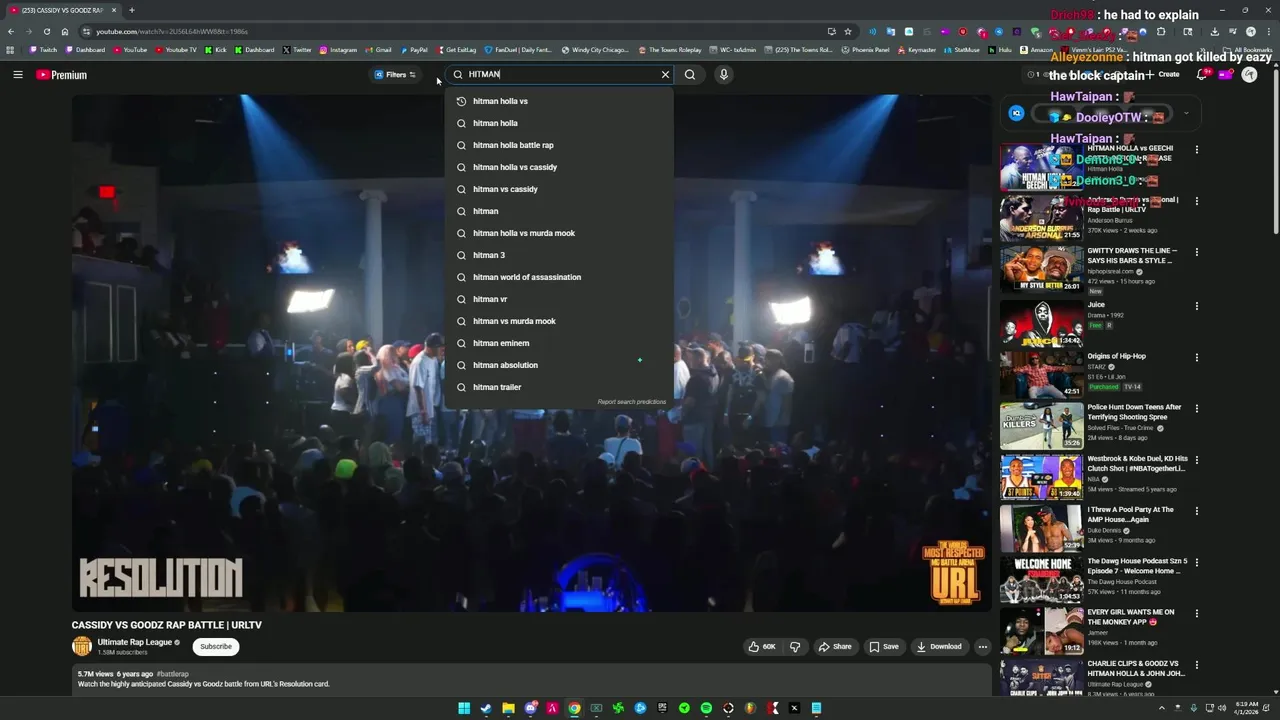Select suggestion 'hitman holla vs murda mook'

click(x=559, y=233)
